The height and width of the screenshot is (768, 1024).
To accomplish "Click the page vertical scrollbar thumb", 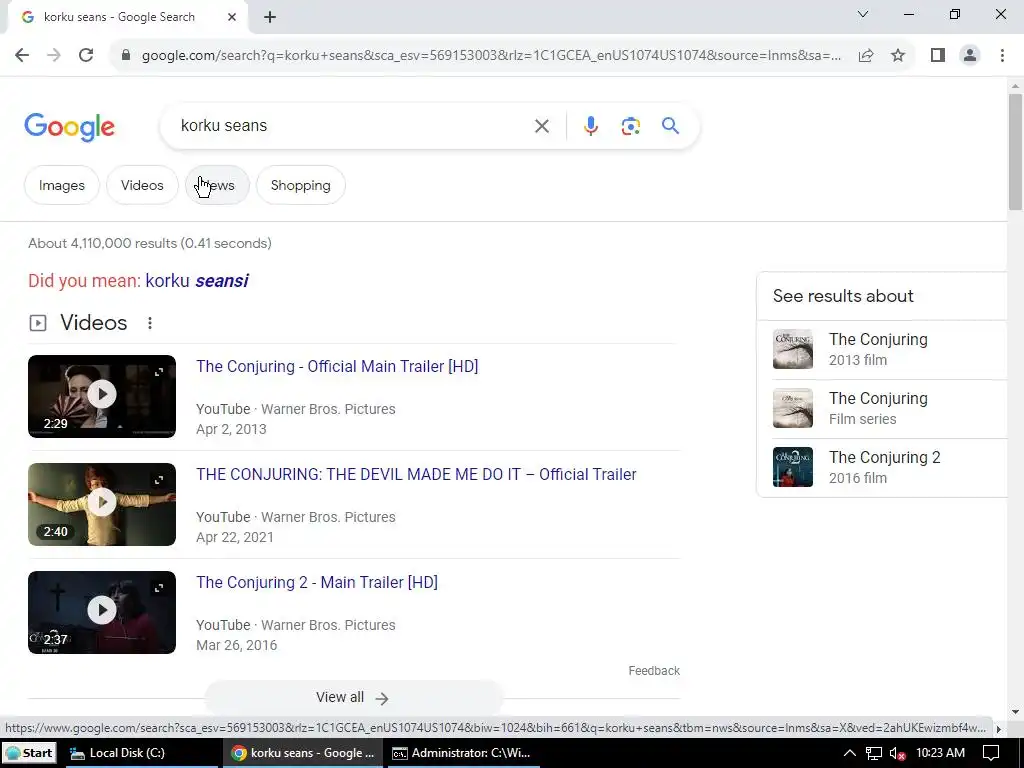I will tap(1015, 152).
